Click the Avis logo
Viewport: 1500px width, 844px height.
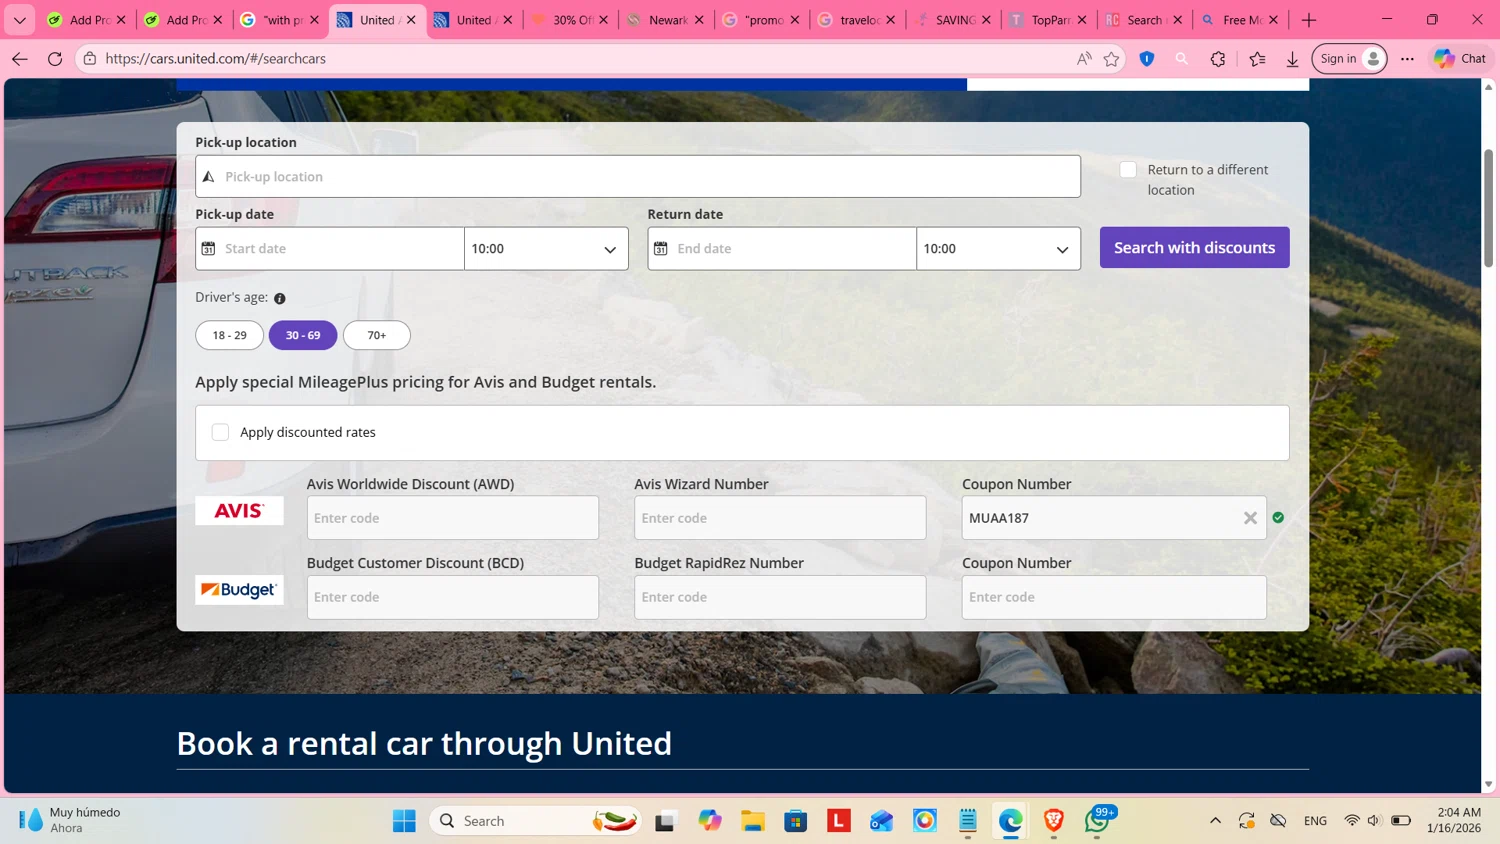coord(239,511)
